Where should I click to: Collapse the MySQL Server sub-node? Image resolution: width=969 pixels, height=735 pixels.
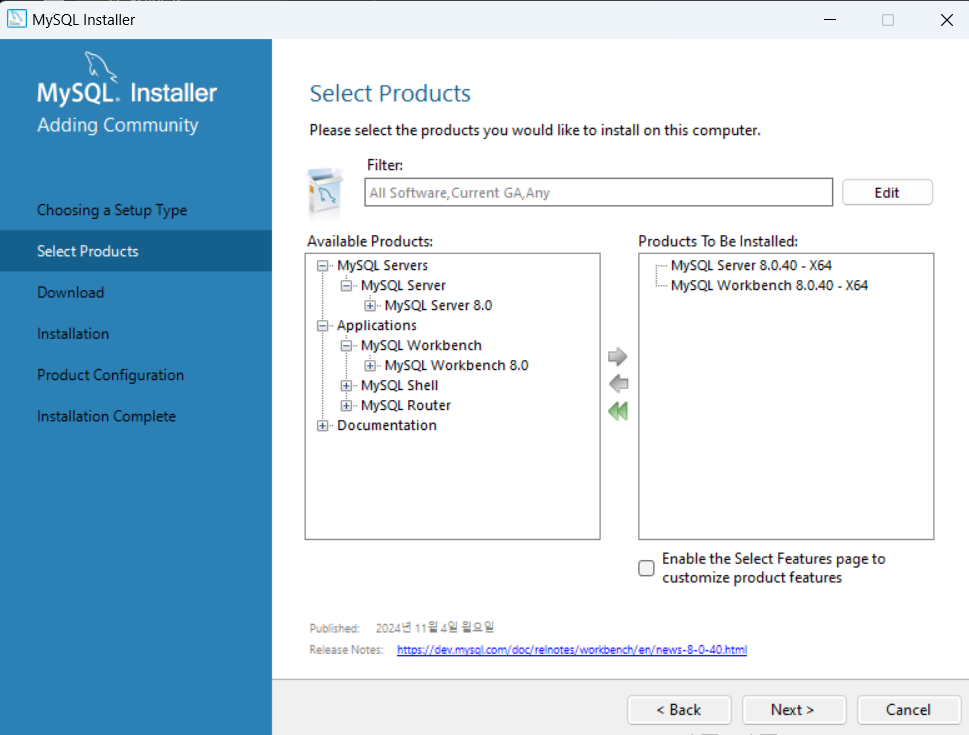click(x=346, y=286)
